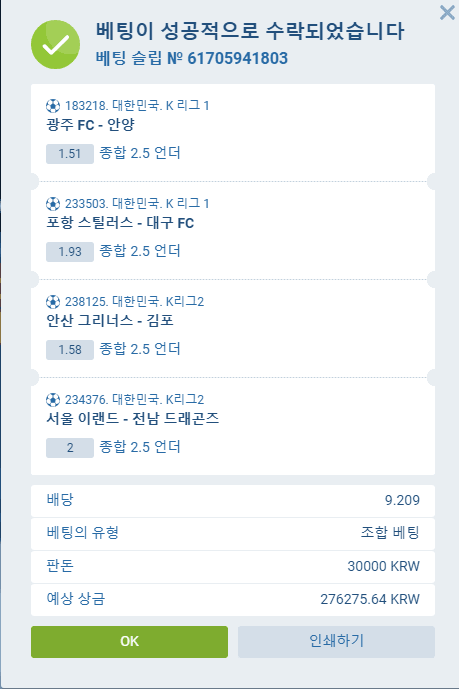
Task: Click the 예상 상금 276275.64 KRW row
Action: (x=233, y=599)
